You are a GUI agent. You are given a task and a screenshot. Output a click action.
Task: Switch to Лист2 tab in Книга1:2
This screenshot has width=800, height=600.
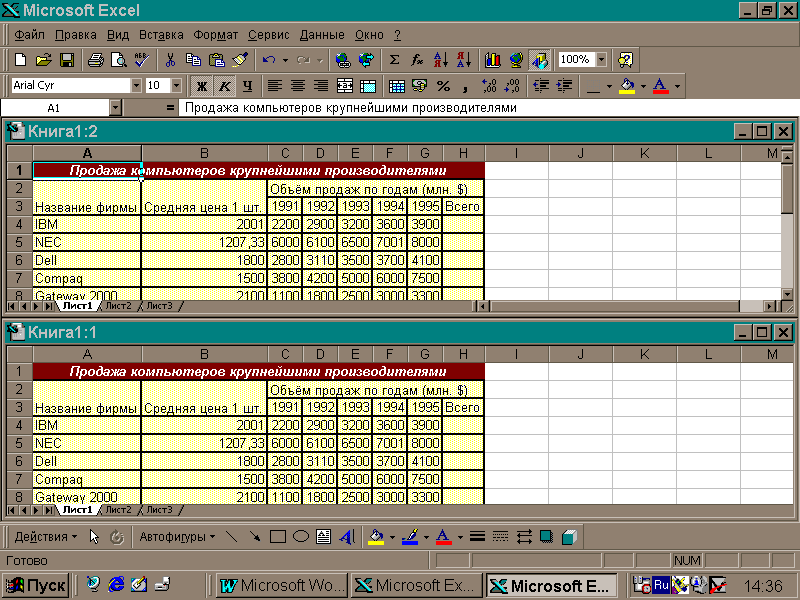pos(117,306)
